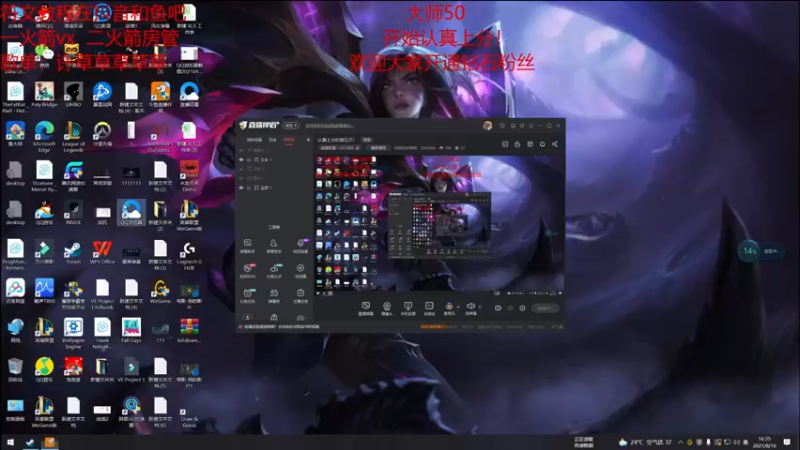Toggle the hidden eye of the topmost source row
This screenshot has height=450, width=800.
point(241,151)
